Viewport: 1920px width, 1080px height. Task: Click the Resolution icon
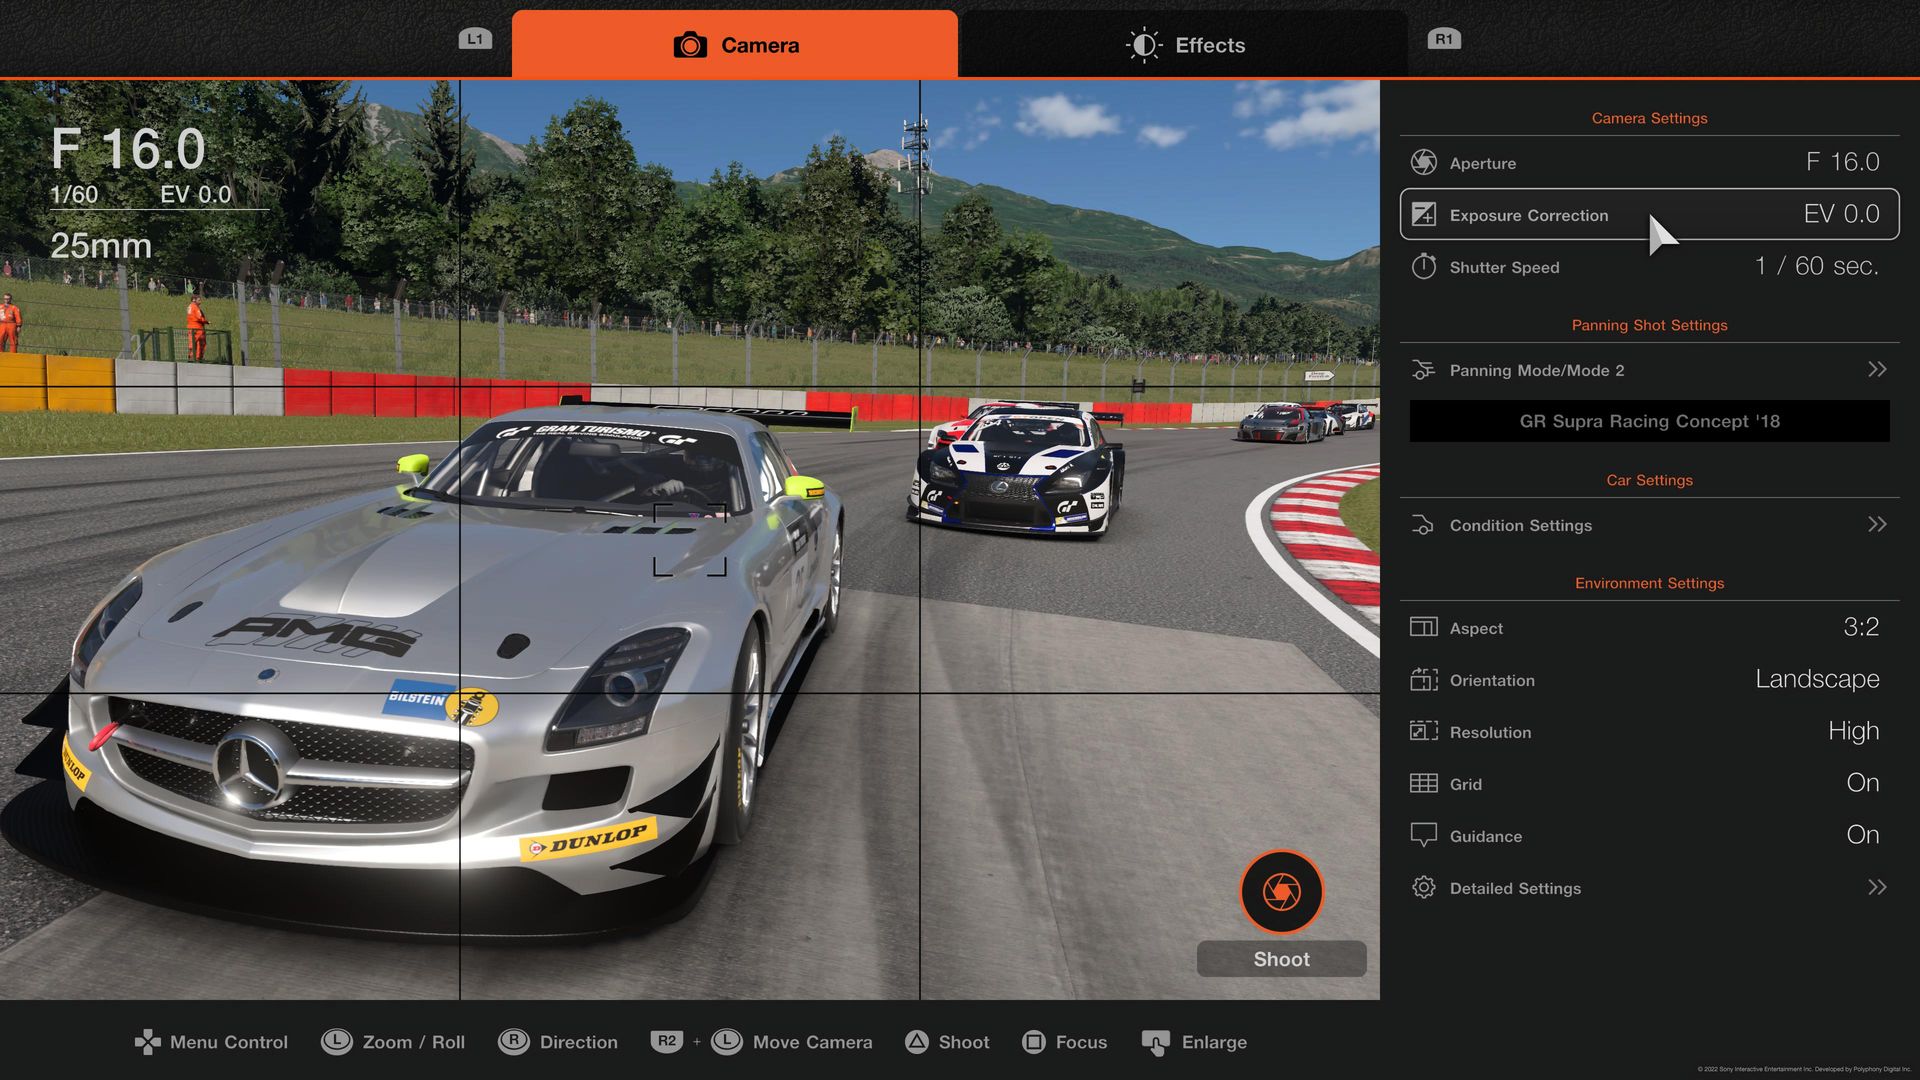click(x=1423, y=731)
